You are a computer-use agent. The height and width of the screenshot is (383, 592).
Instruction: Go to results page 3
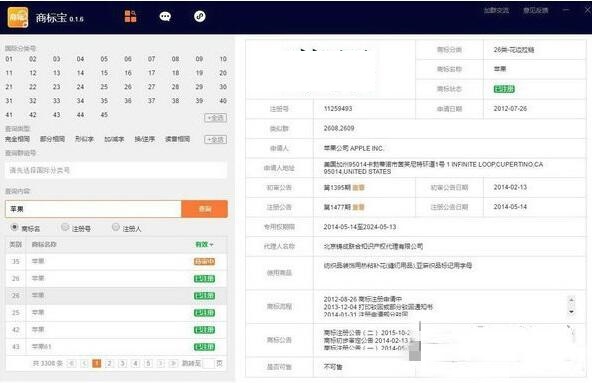(122, 363)
